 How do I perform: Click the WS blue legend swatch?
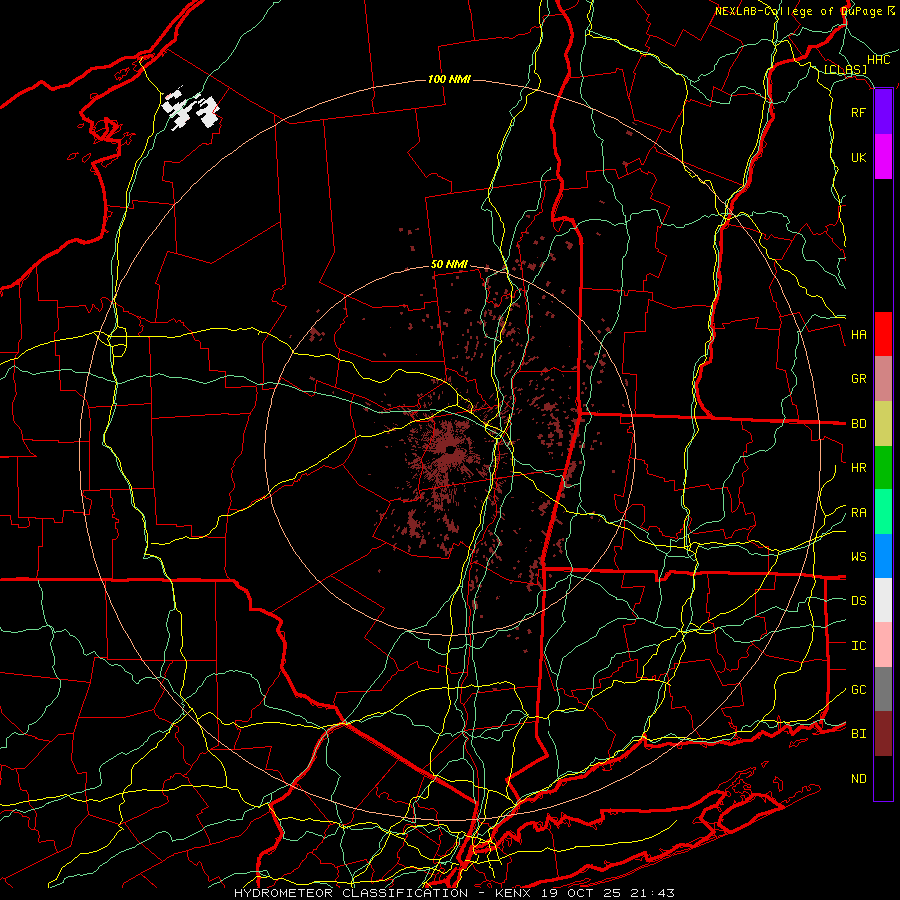point(883,556)
